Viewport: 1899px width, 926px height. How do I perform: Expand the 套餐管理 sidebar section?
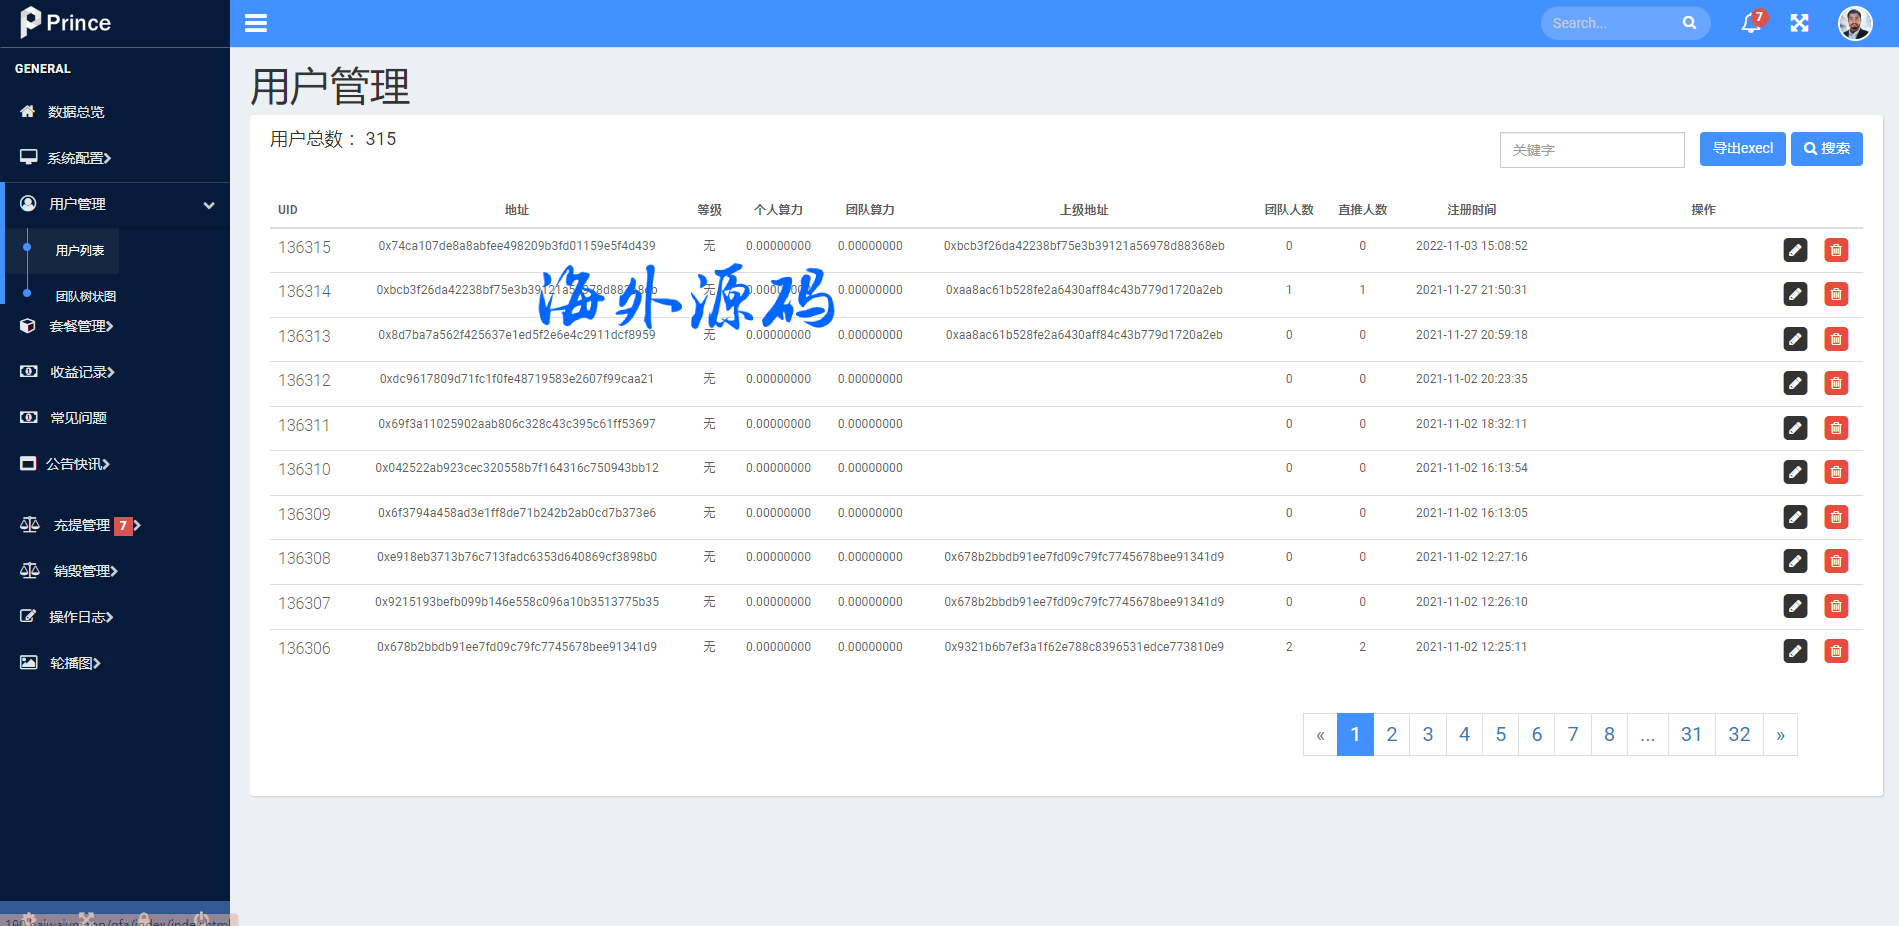82,326
